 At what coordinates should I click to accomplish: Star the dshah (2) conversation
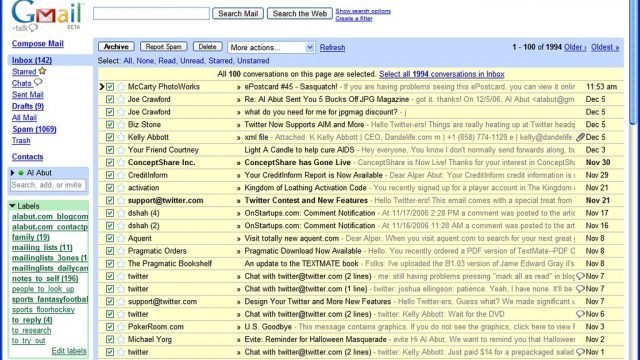121,226
